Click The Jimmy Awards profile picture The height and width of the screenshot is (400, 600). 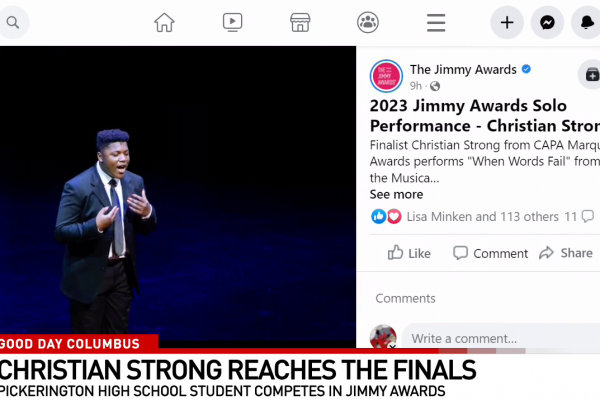[386, 76]
